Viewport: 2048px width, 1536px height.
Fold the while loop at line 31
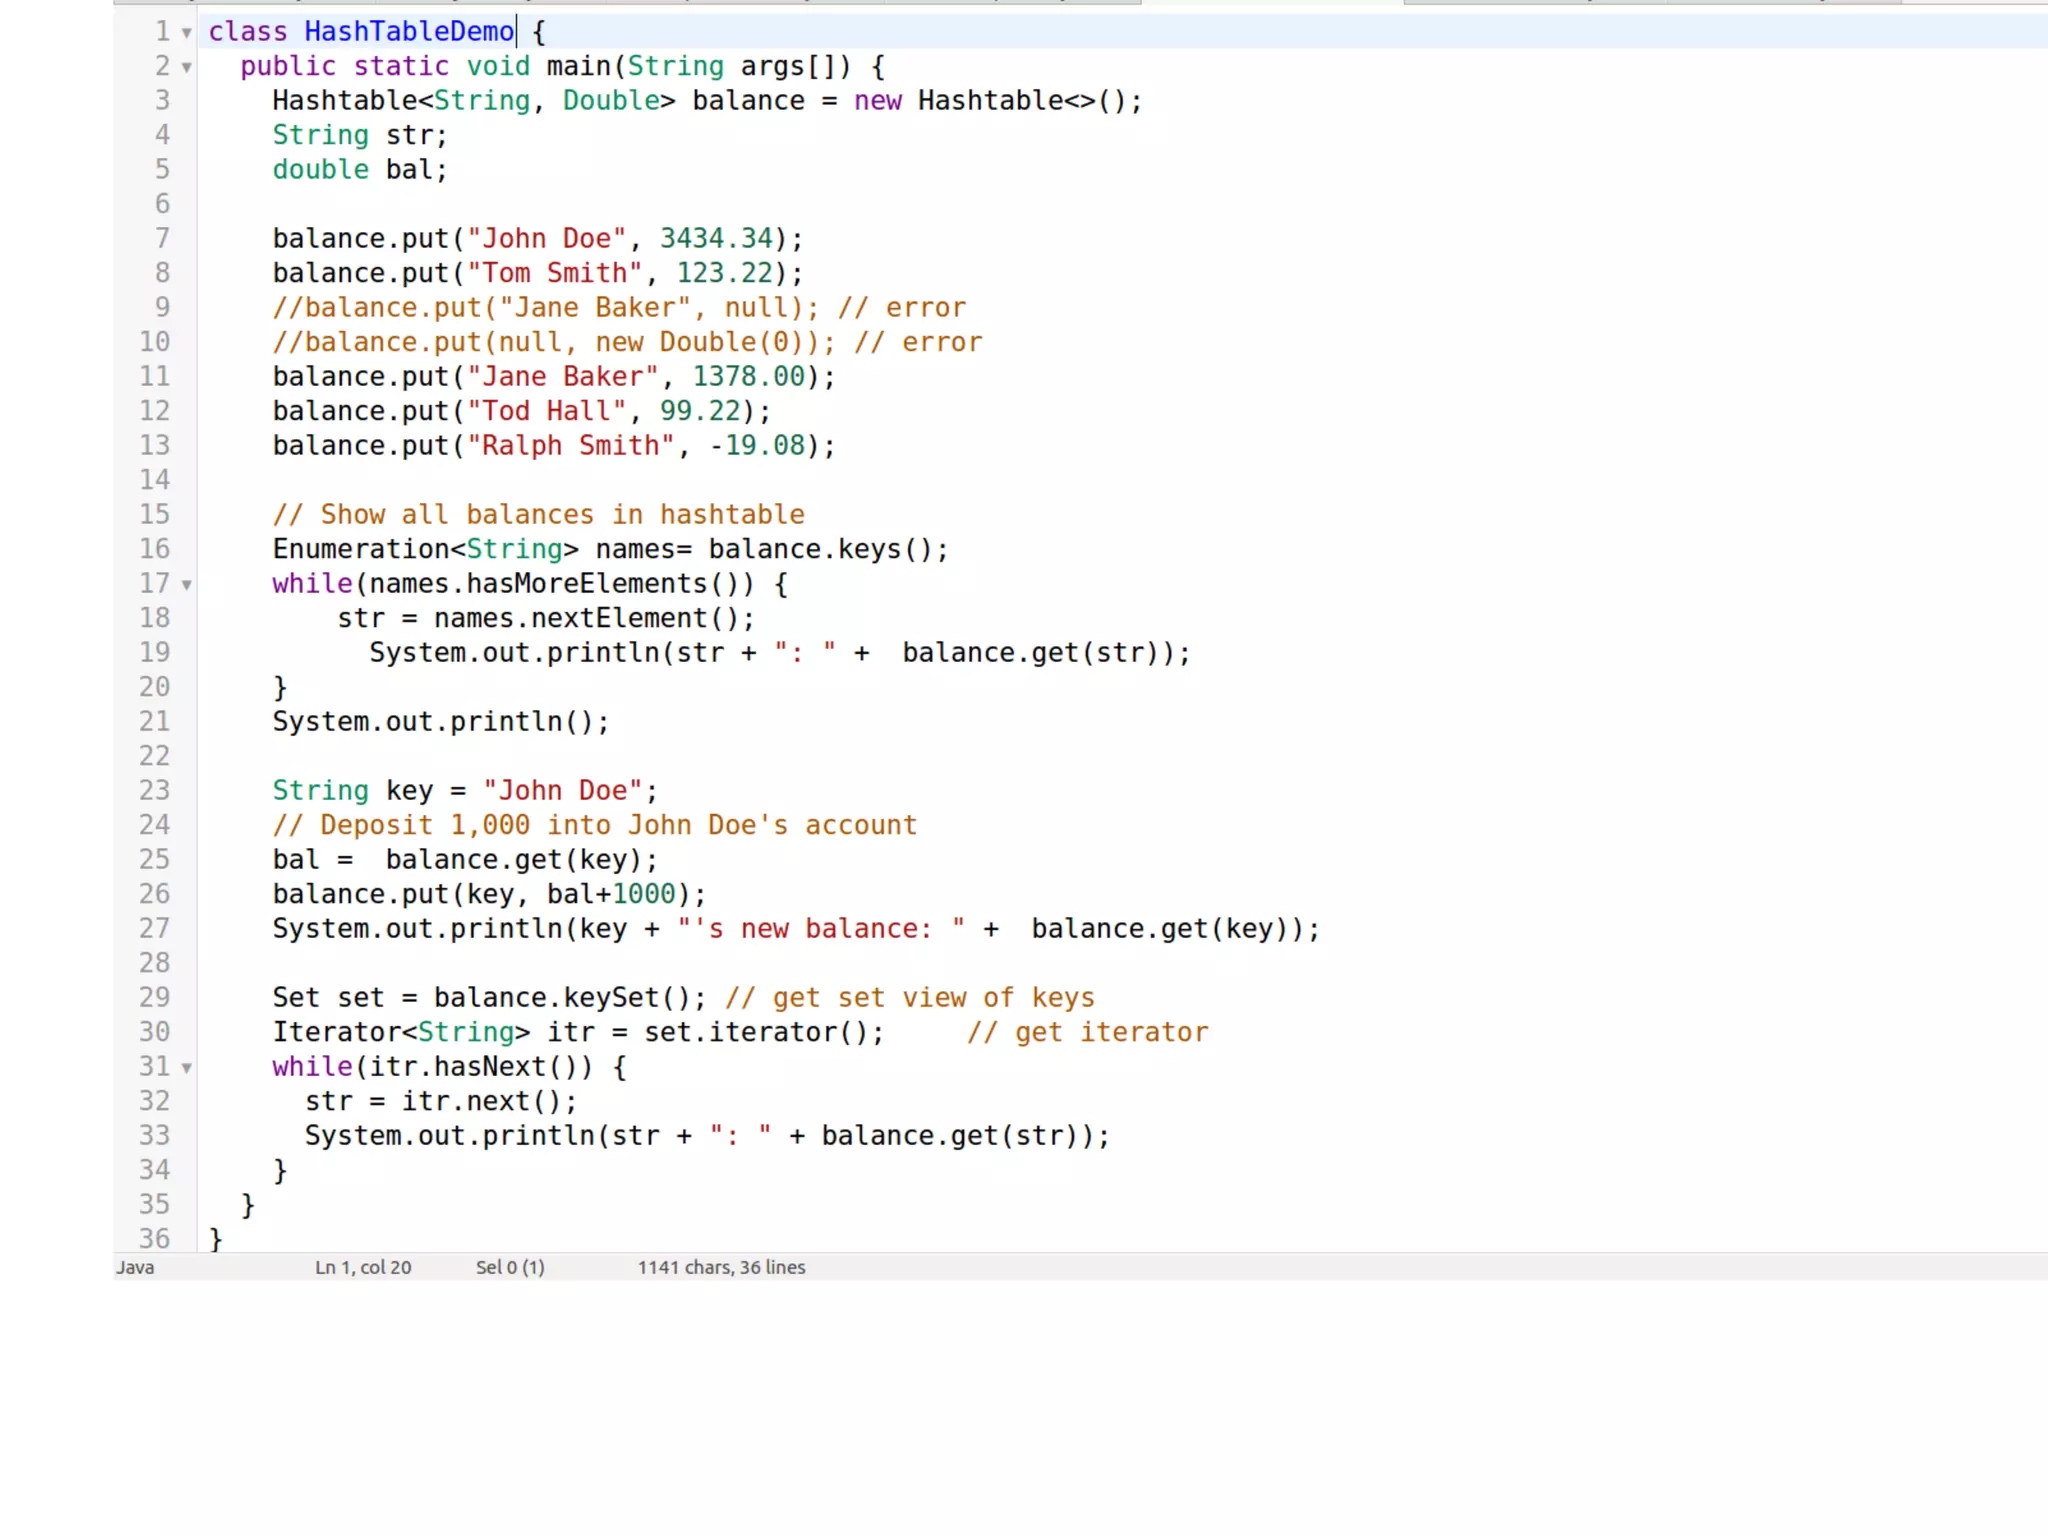tap(186, 1068)
